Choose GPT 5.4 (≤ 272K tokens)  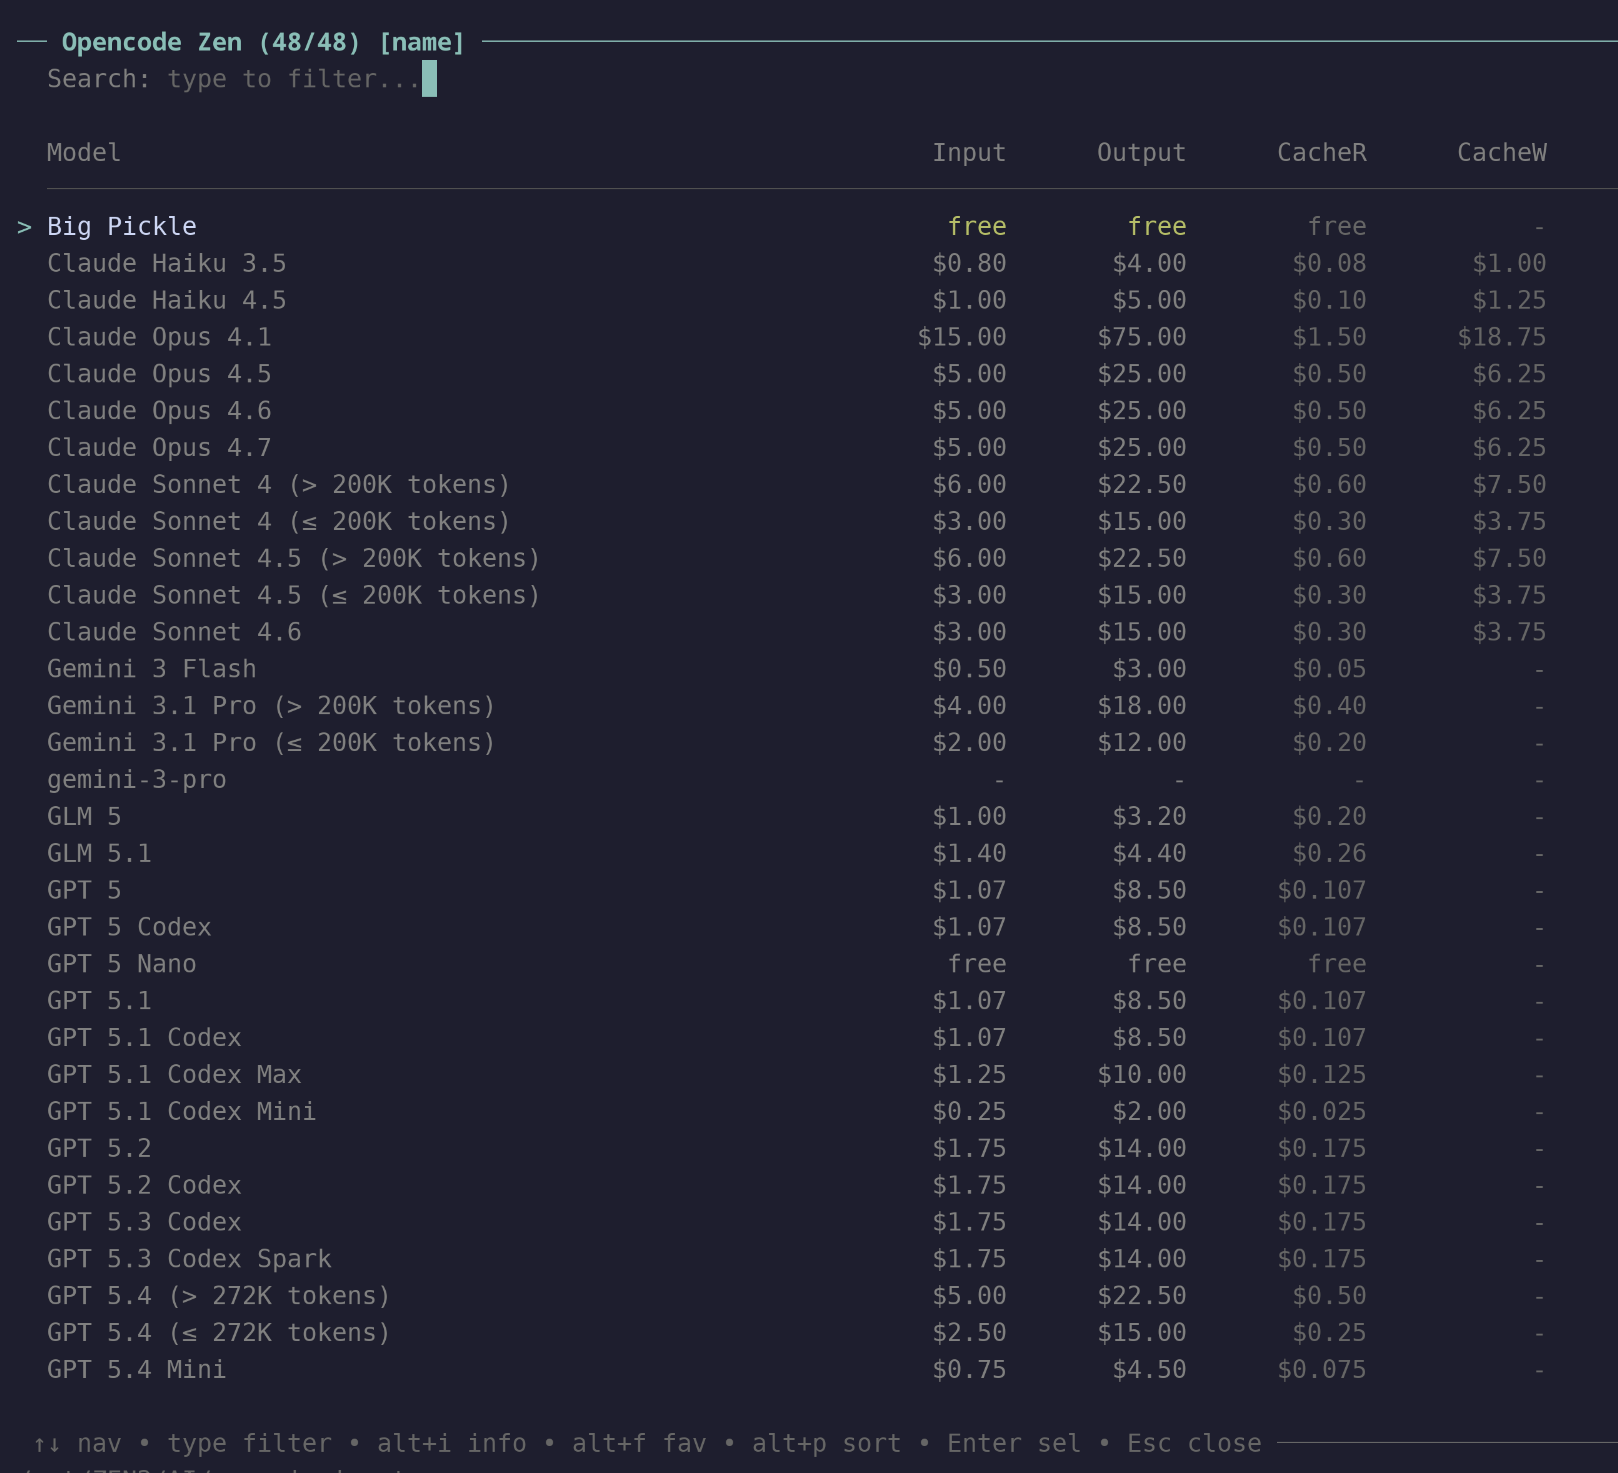point(796,1333)
